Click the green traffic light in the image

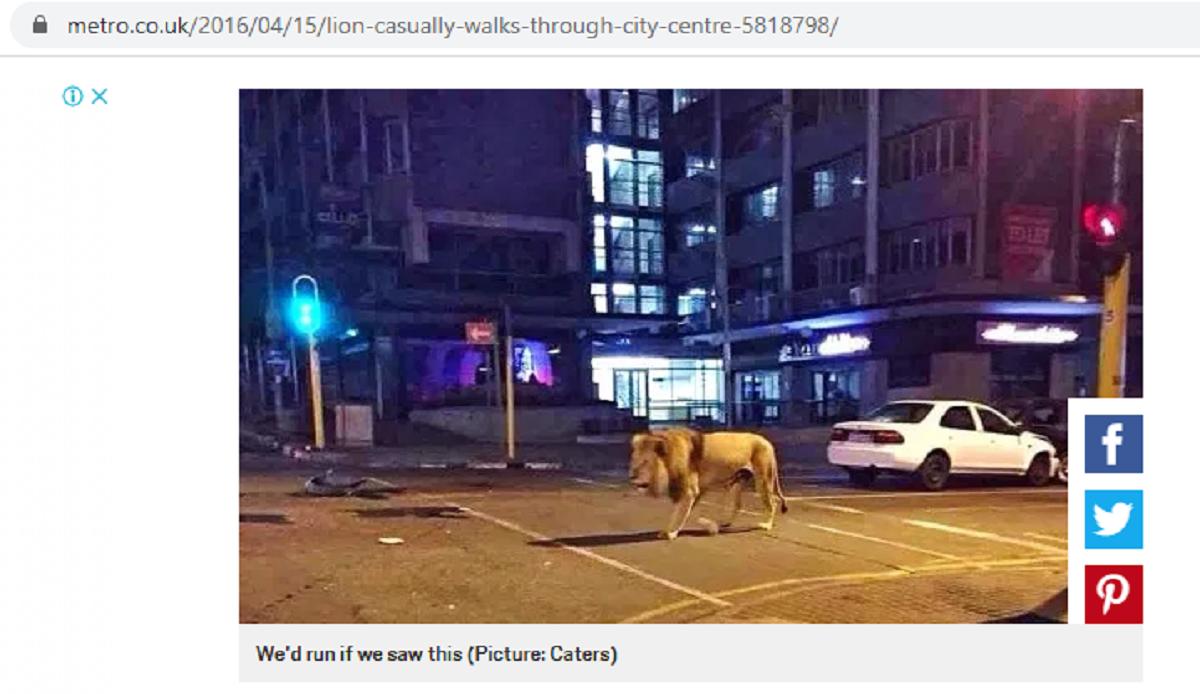[x=305, y=313]
